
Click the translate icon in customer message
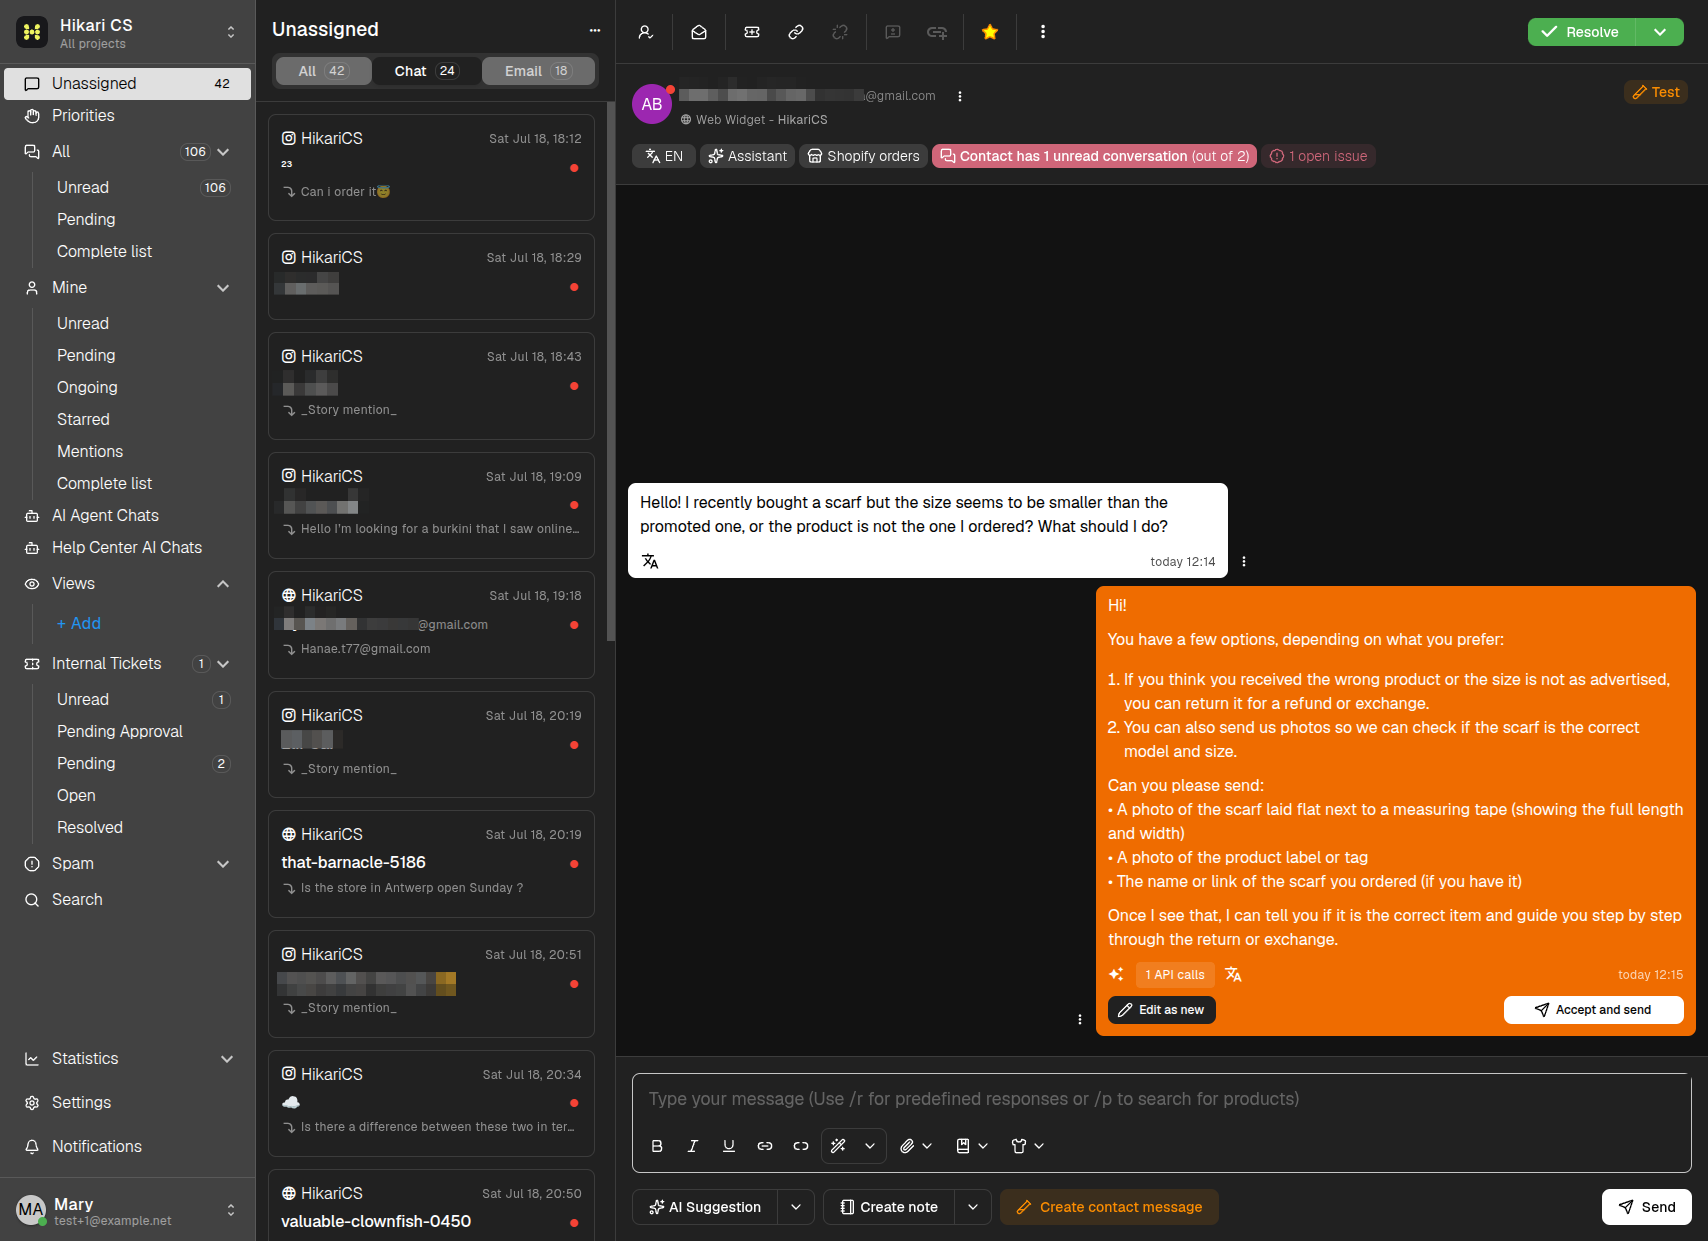point(650,561)
